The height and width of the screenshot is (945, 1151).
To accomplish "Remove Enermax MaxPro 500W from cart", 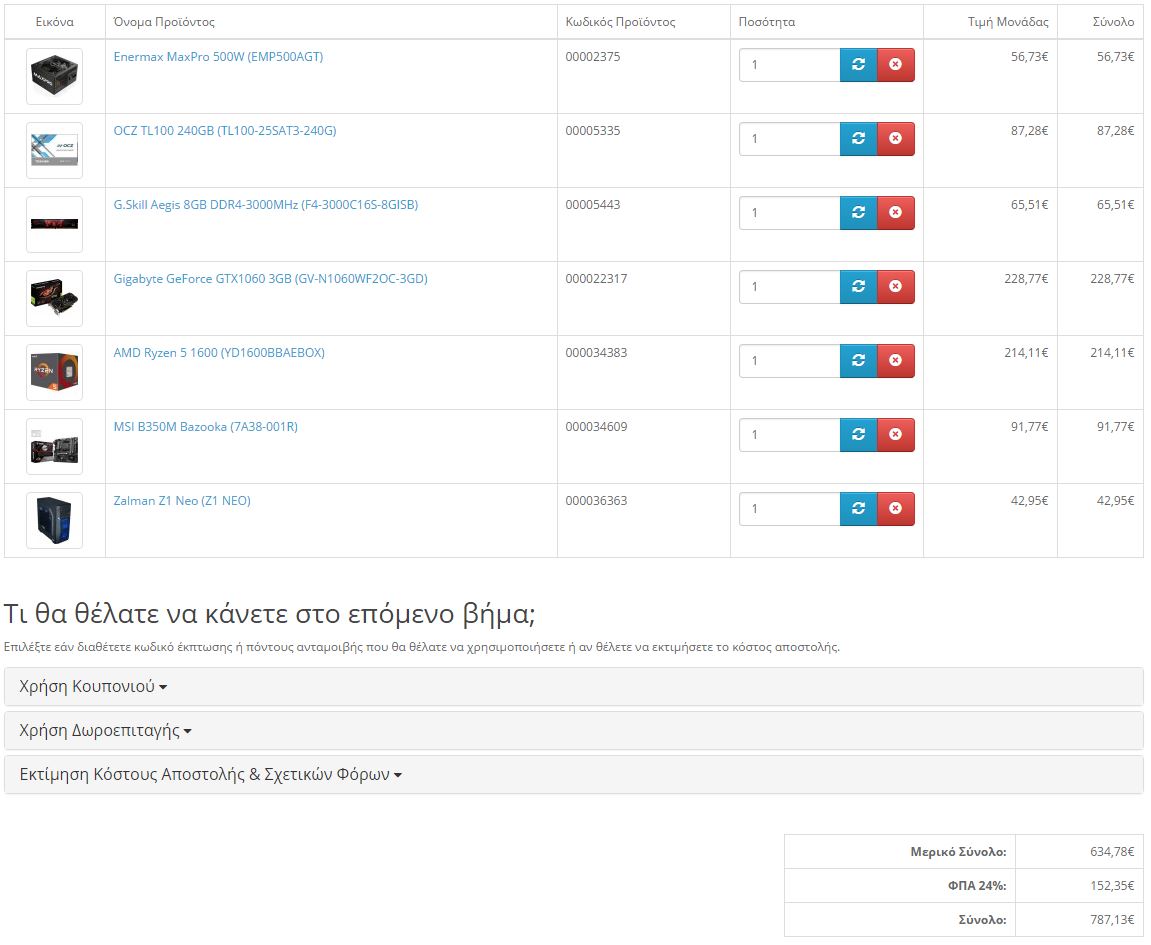I will tap(896, 65).
